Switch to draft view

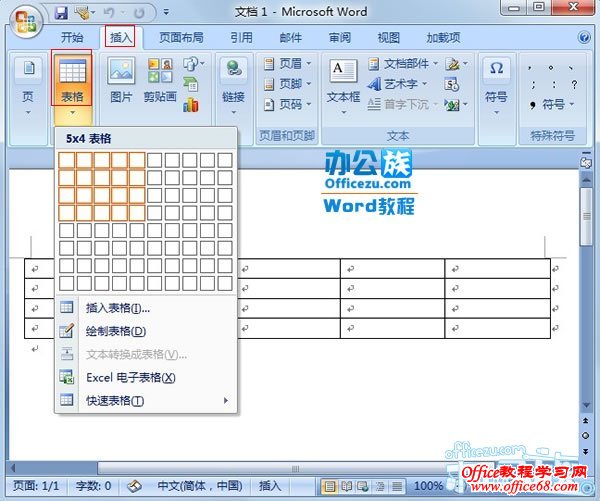[396, 486]
